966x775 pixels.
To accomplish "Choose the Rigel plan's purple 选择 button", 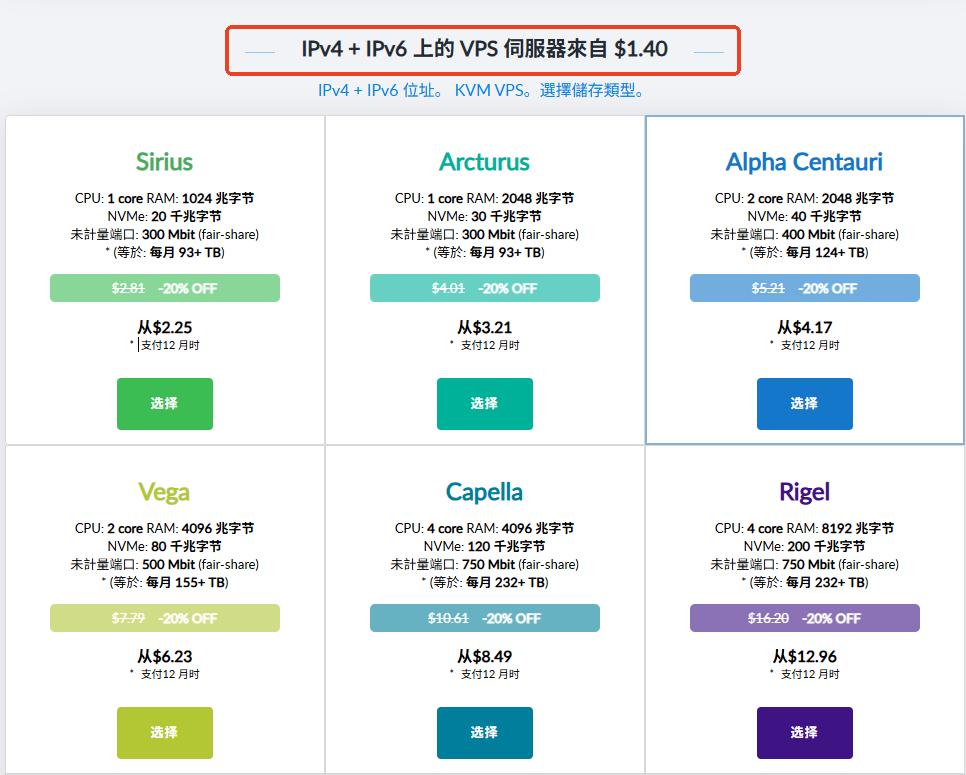I will (x=804, y=733).
